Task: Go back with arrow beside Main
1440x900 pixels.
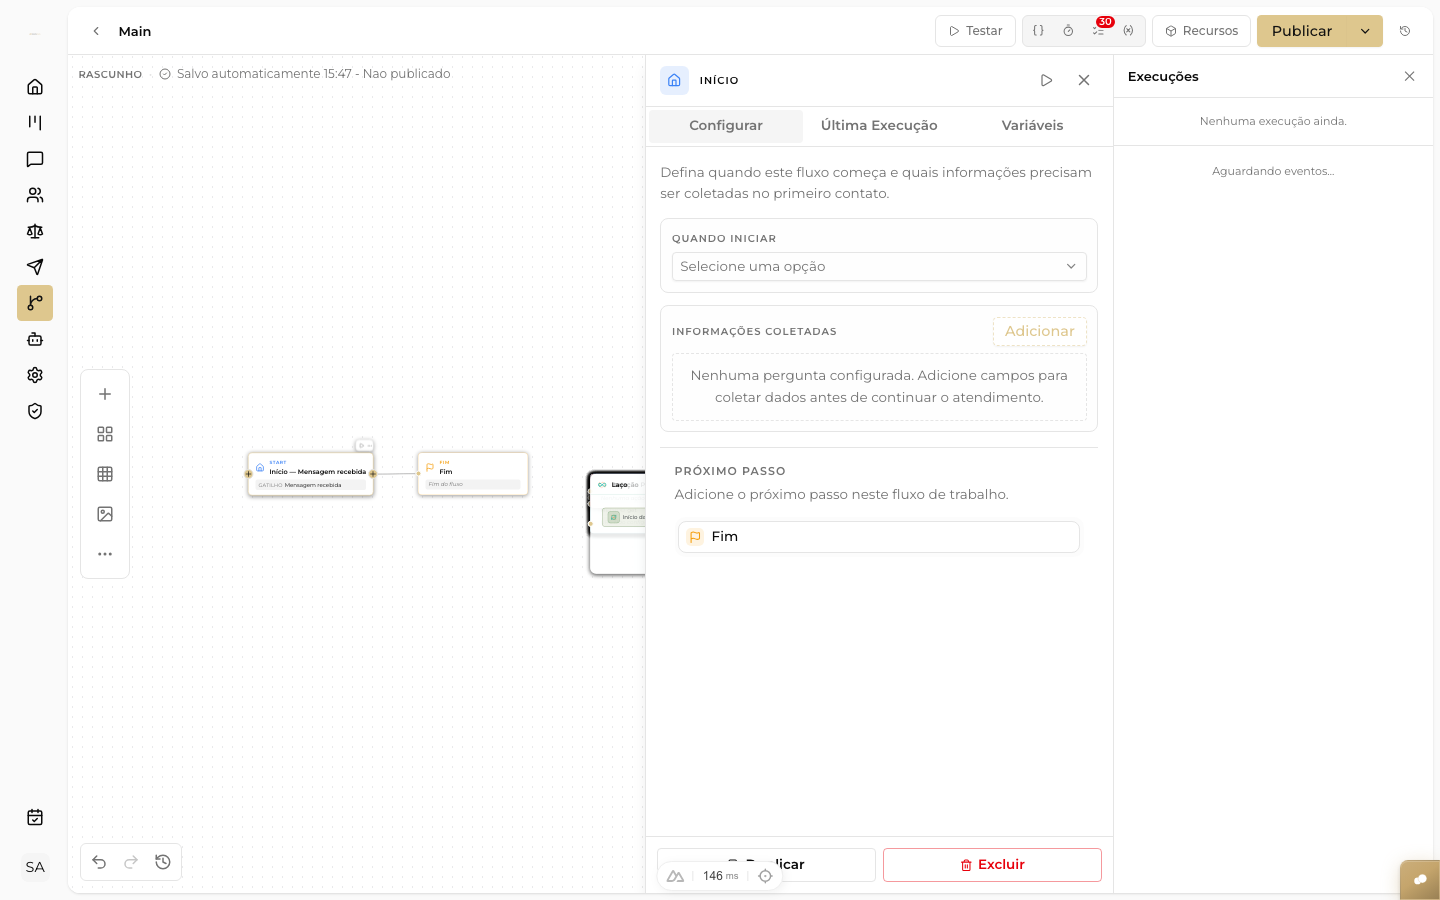Action: pyautogui.click(x=96, y=31)
